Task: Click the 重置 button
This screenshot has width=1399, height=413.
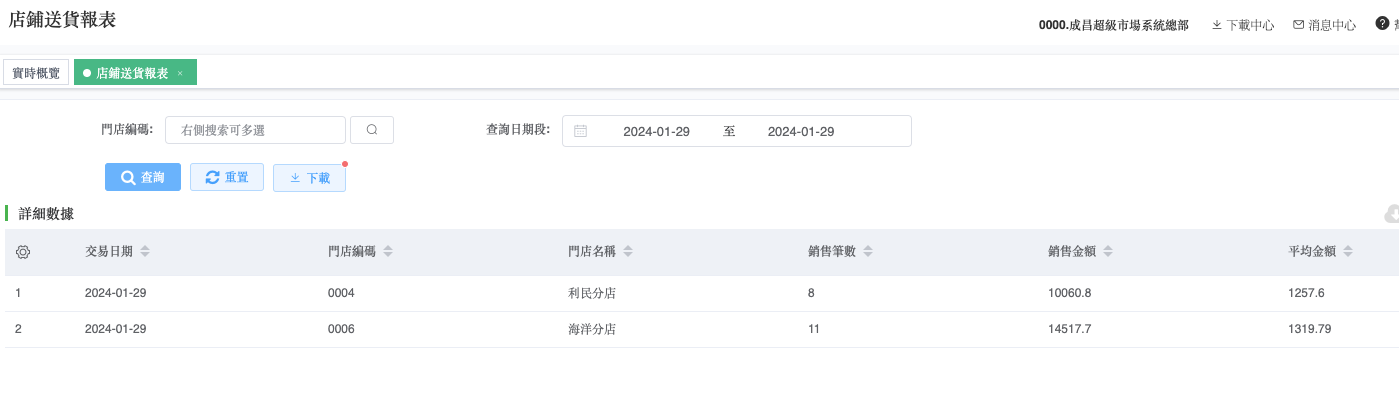Action: pyautogui.click(x=227, y=177)
